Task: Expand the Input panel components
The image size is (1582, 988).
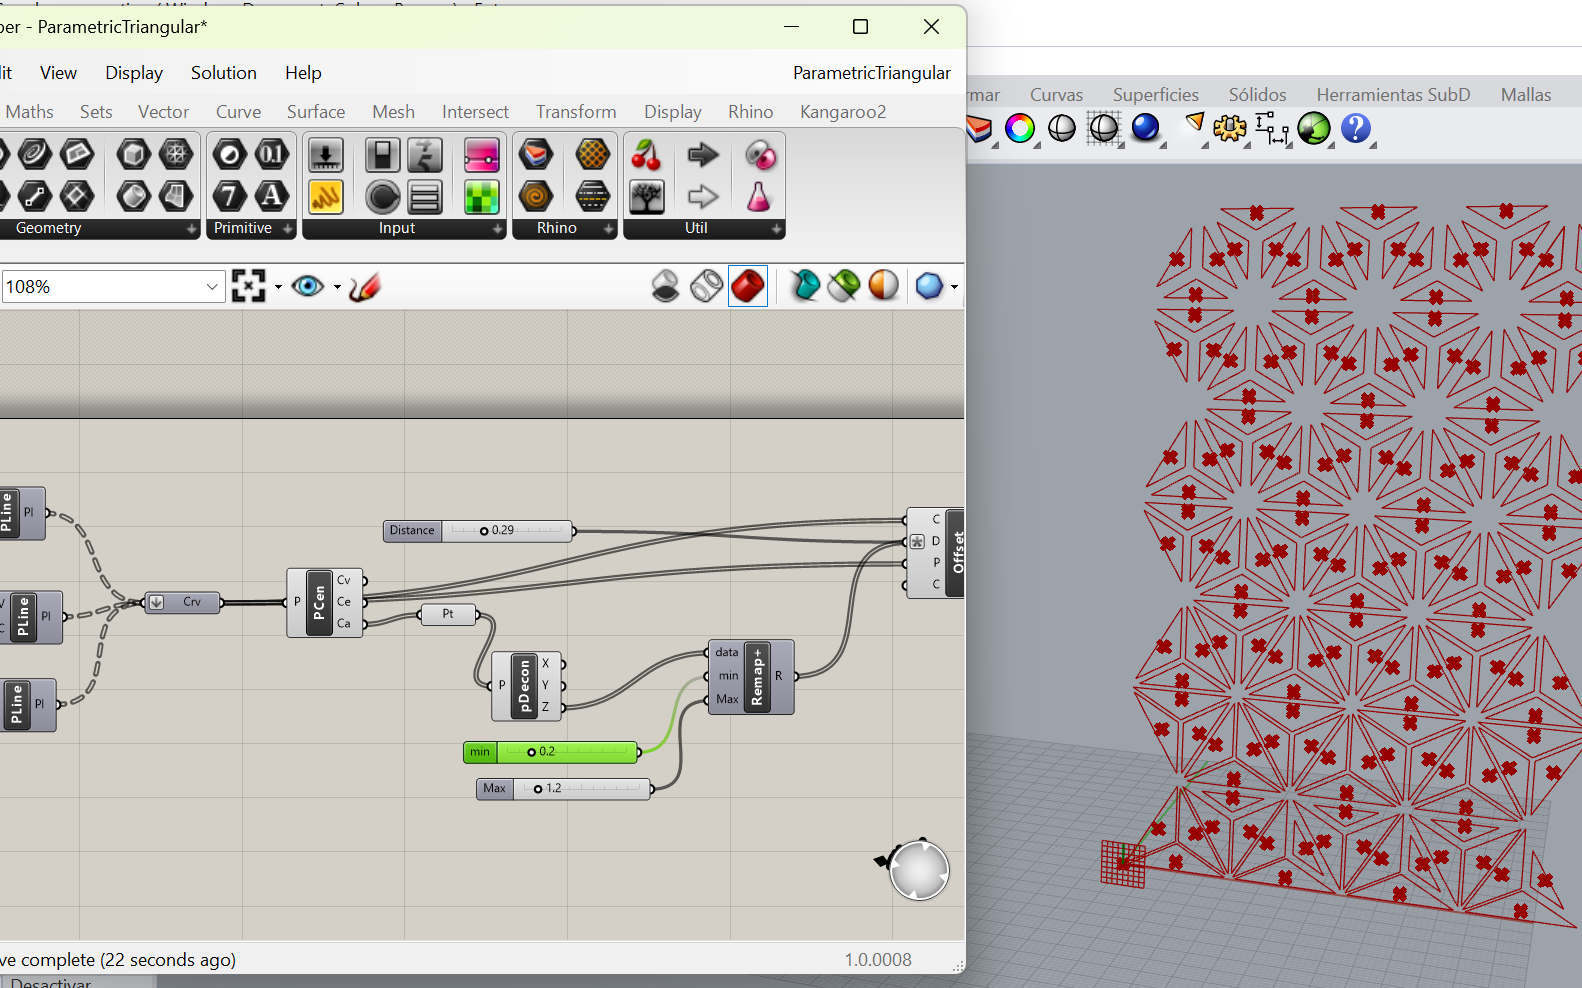Action: 497,229
